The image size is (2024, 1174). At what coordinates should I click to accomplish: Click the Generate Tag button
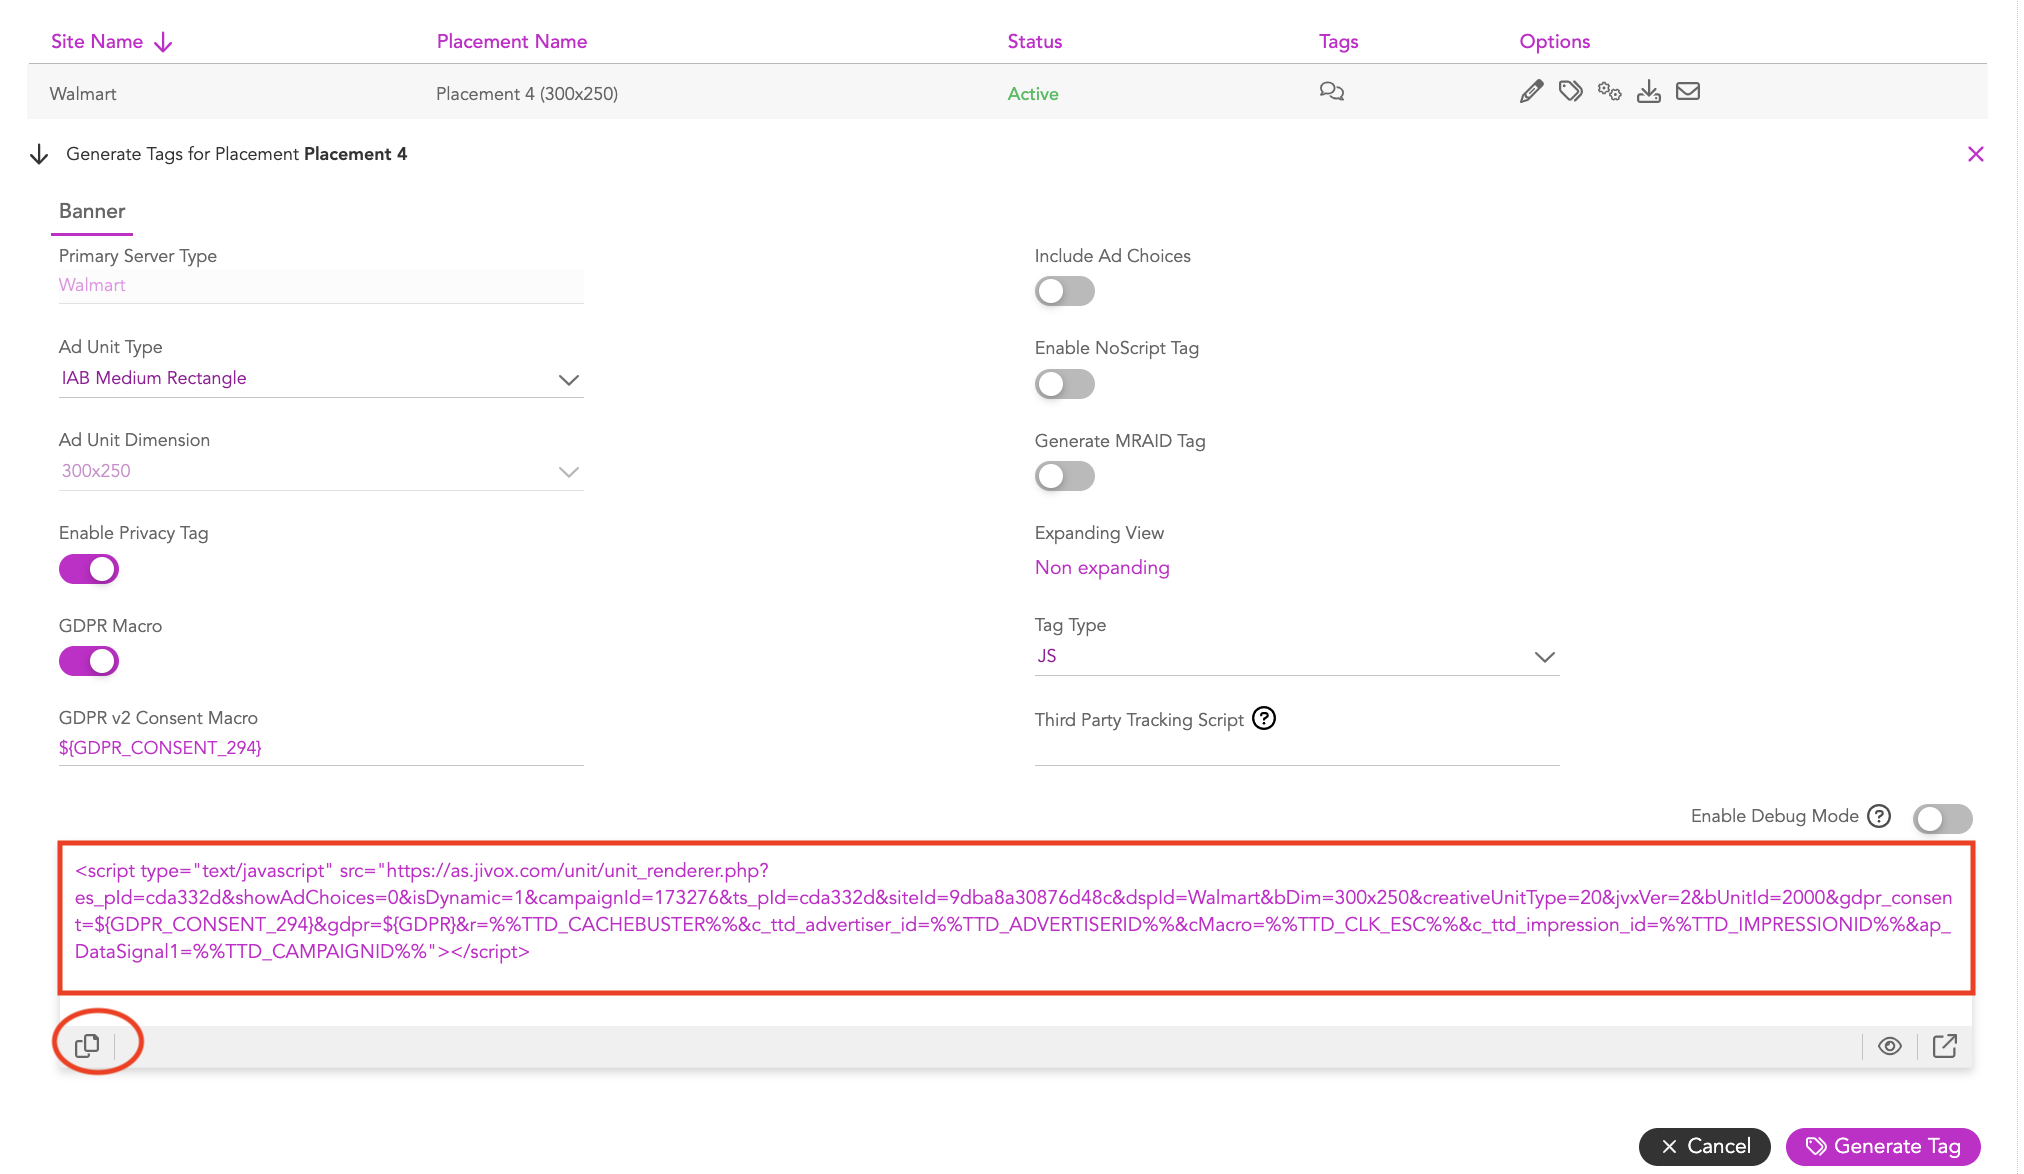1882,1146
